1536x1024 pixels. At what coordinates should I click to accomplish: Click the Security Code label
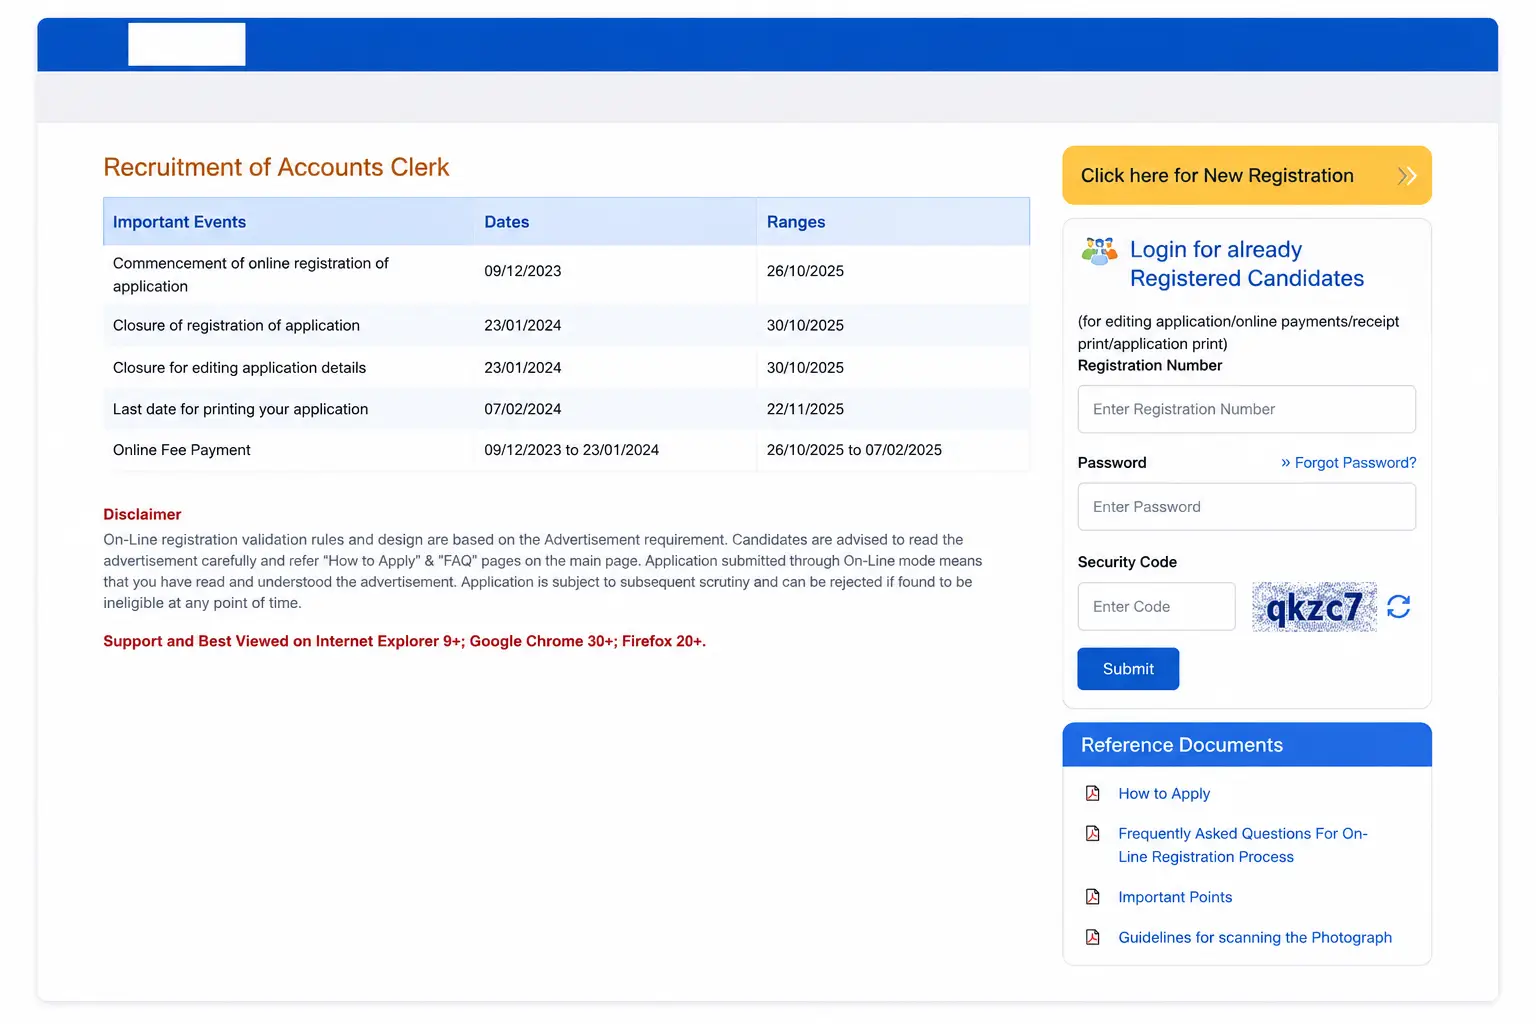tap(1127, 562)
